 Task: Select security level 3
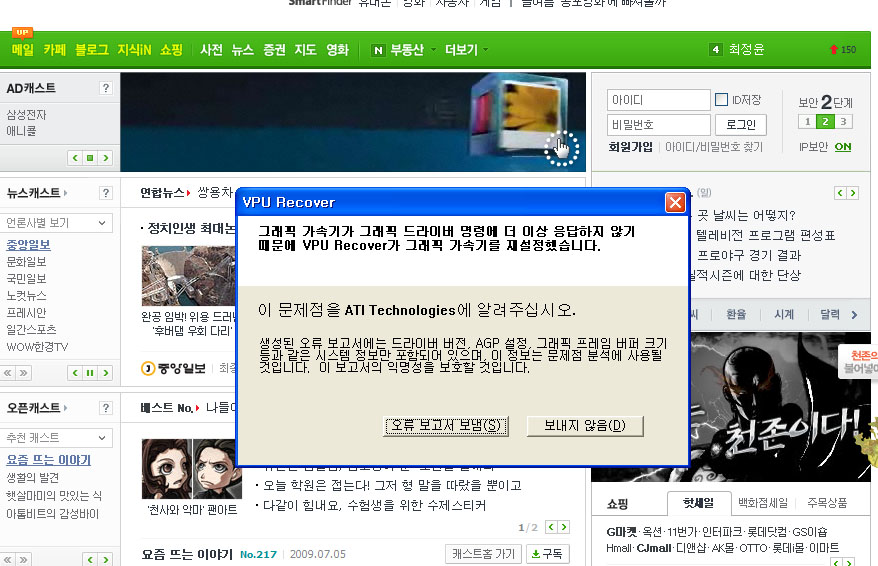(843, 121)
